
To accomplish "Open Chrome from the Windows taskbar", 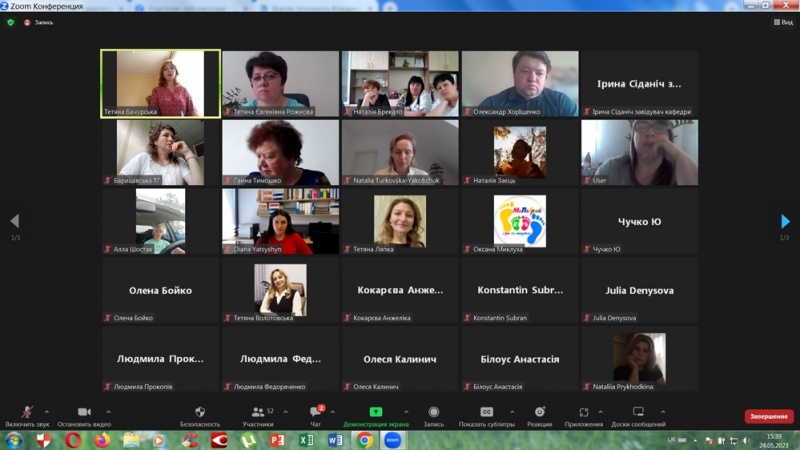I will click(365, 440).
